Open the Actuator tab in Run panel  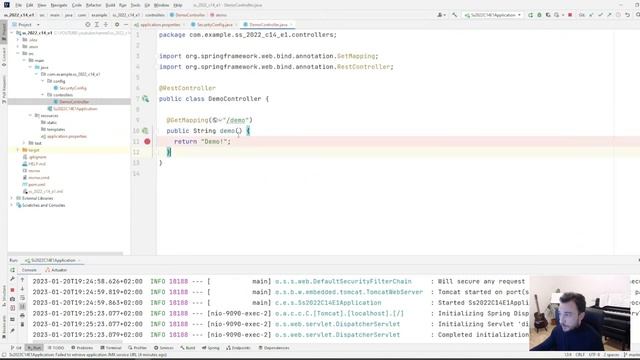coord(56,270)
